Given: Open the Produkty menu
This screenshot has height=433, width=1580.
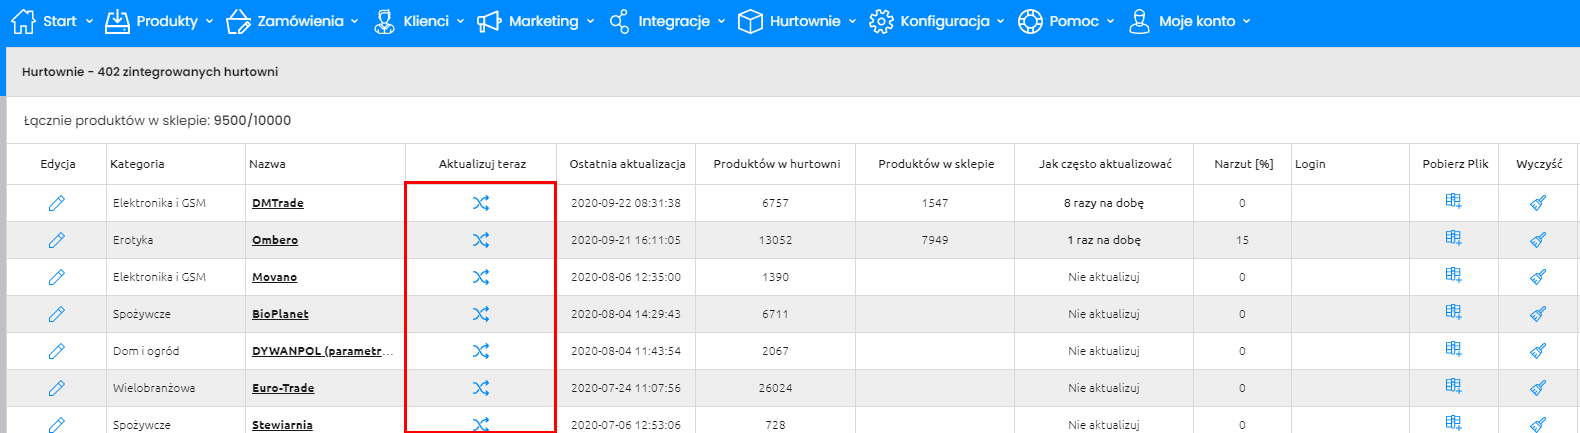Looking at the screenshot, I should coord(159,21).
